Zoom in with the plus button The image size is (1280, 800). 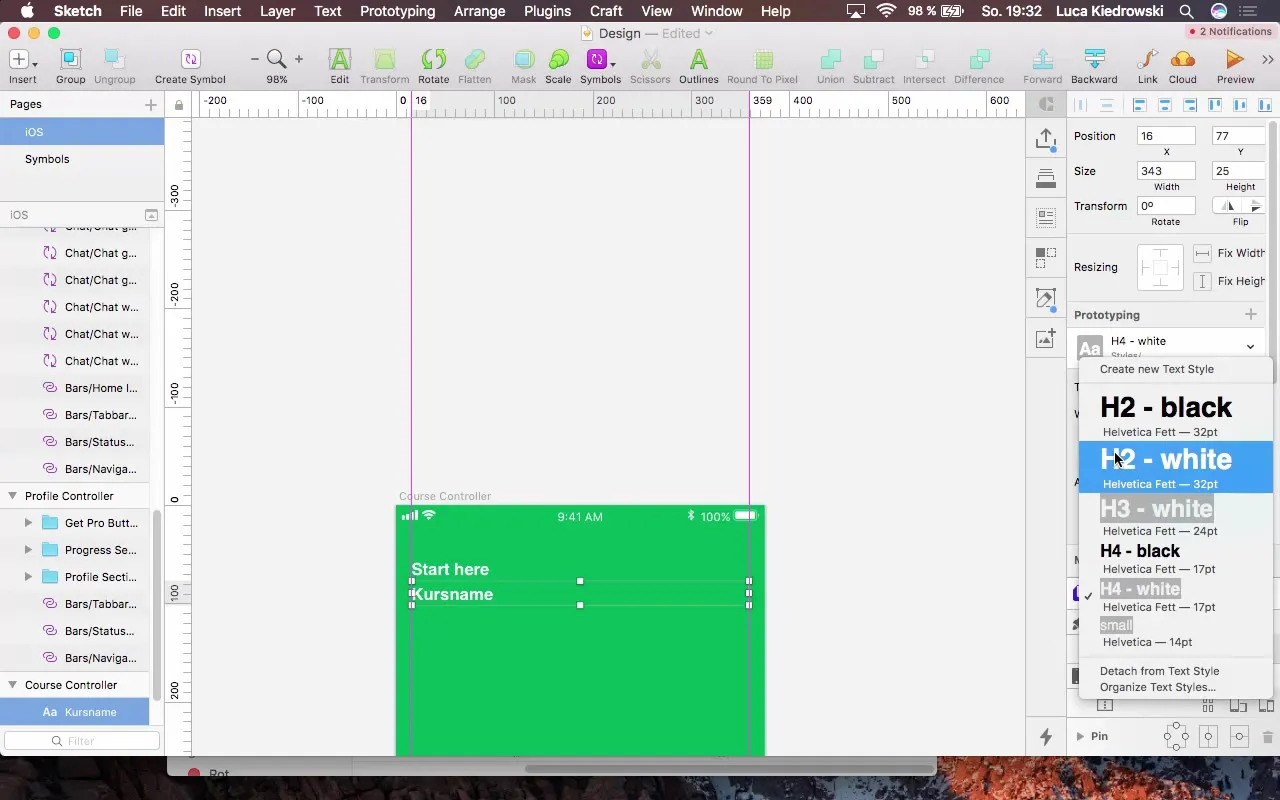coord(298,59)
